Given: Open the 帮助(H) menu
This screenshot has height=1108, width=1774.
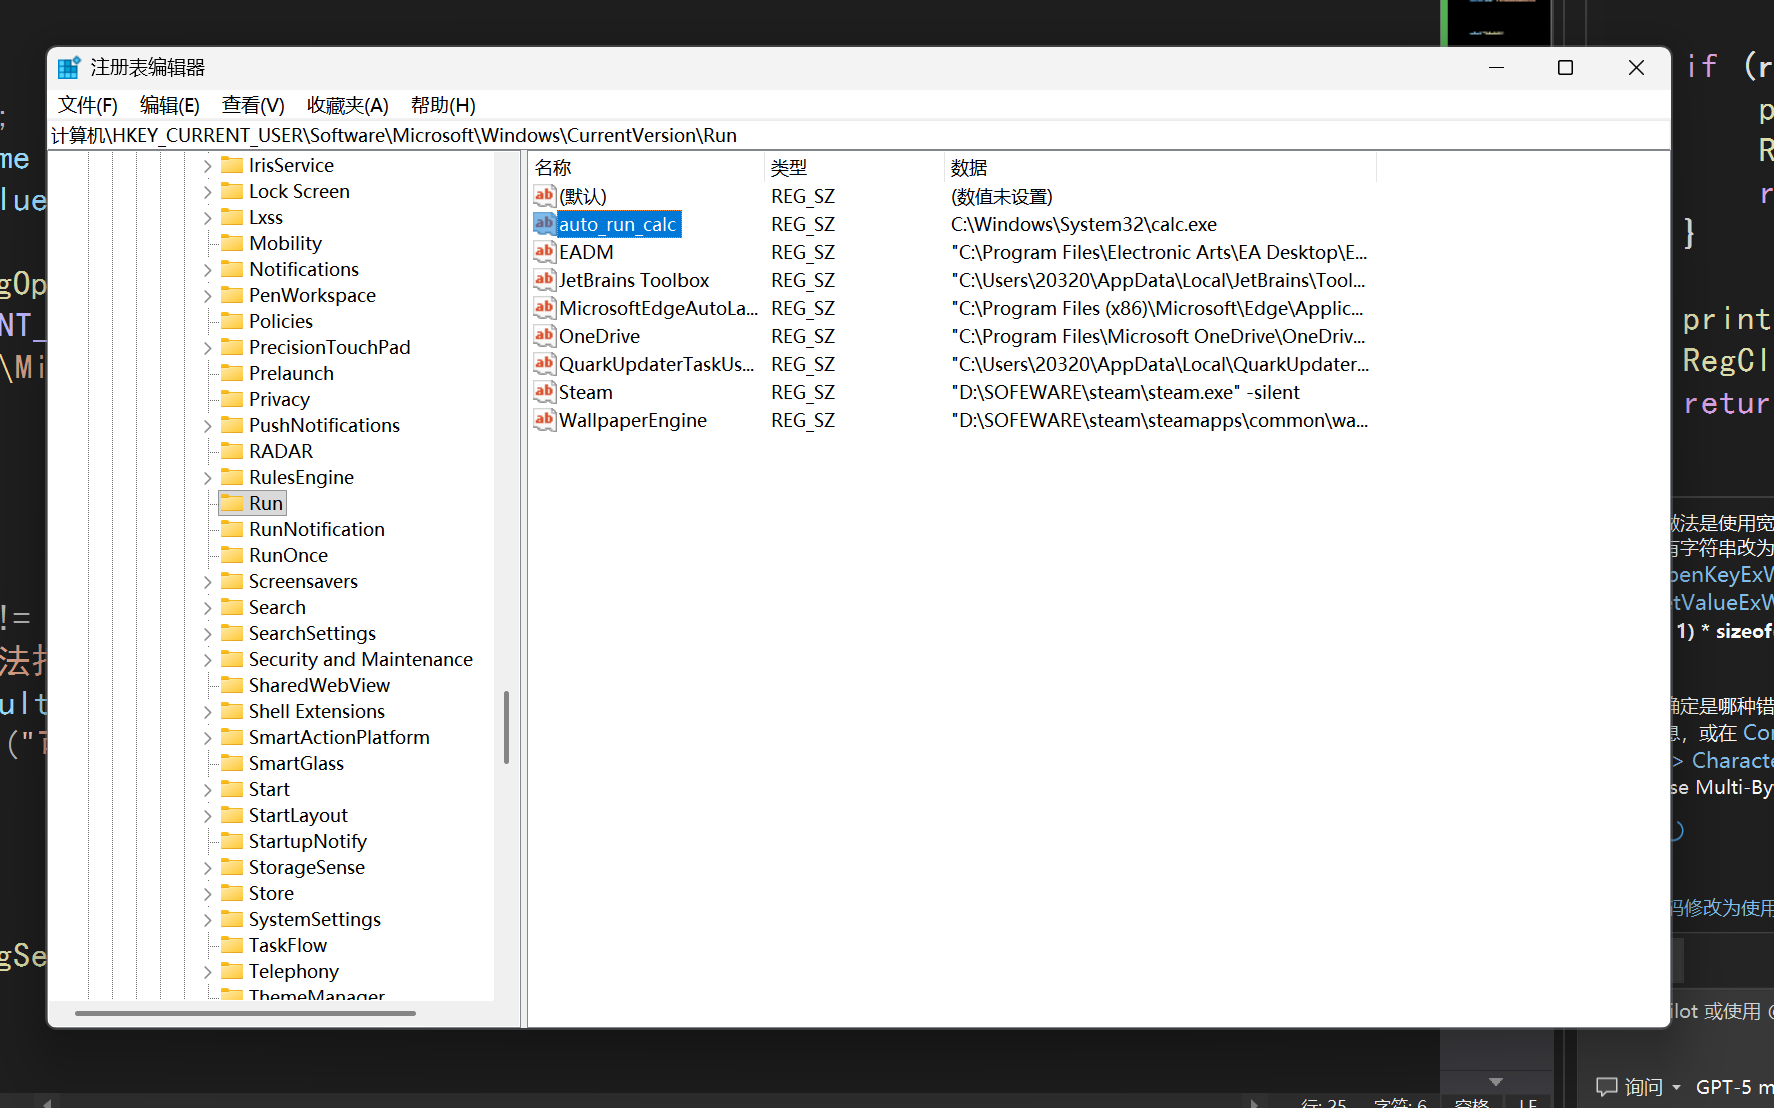Looking at the screenshot, I should click(x=443, y=105).
